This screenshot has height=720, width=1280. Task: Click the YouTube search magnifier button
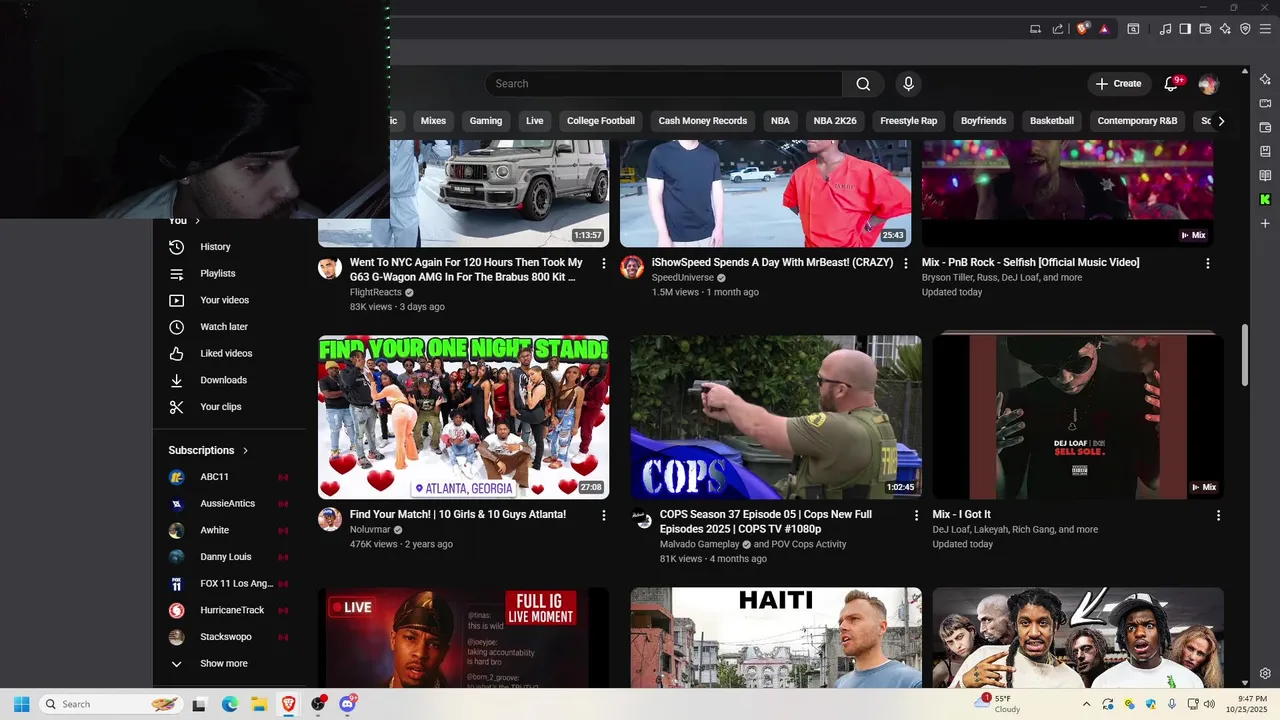click(863, 84)
